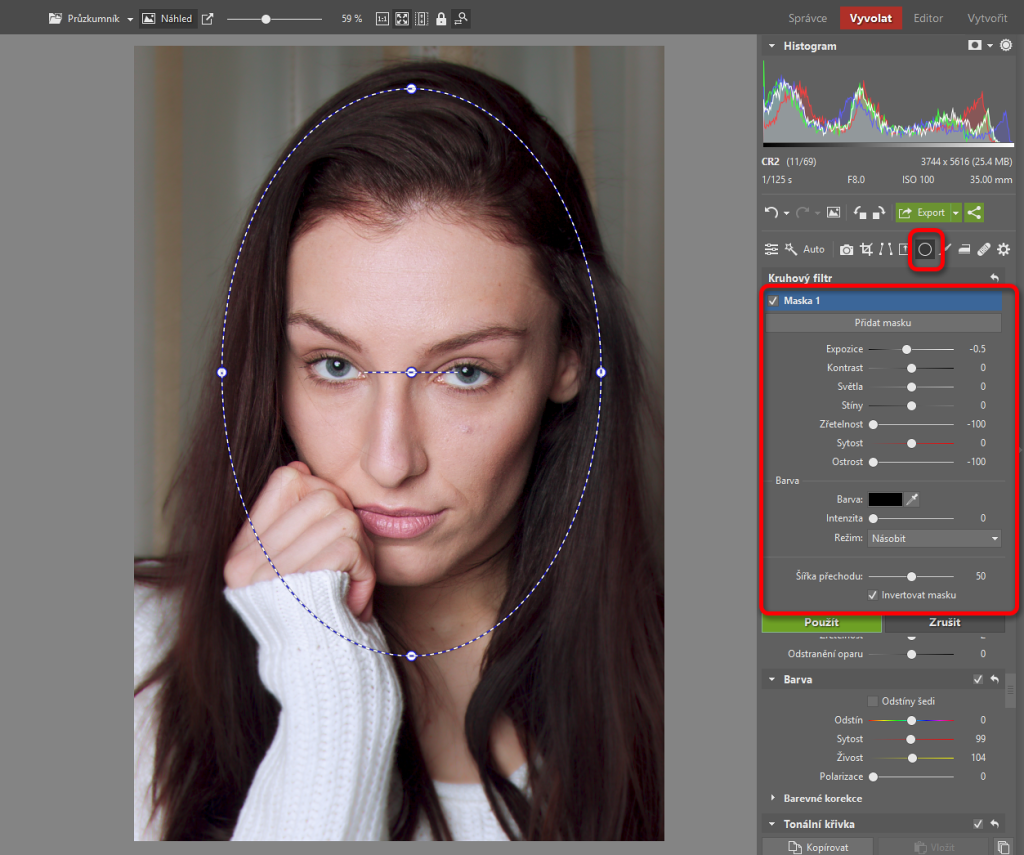Viewport: 1024px width, 855px height.
Task: Collapse the Barva section
Action: point(772,679)
